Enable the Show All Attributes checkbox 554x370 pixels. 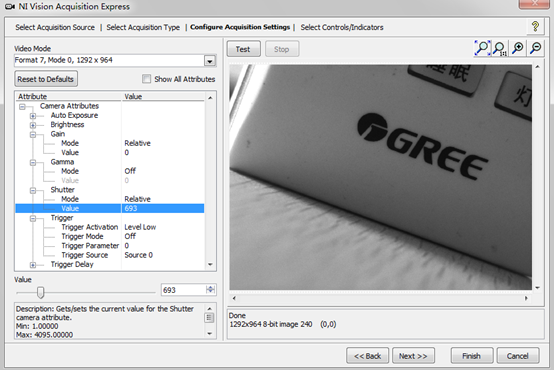146,79
